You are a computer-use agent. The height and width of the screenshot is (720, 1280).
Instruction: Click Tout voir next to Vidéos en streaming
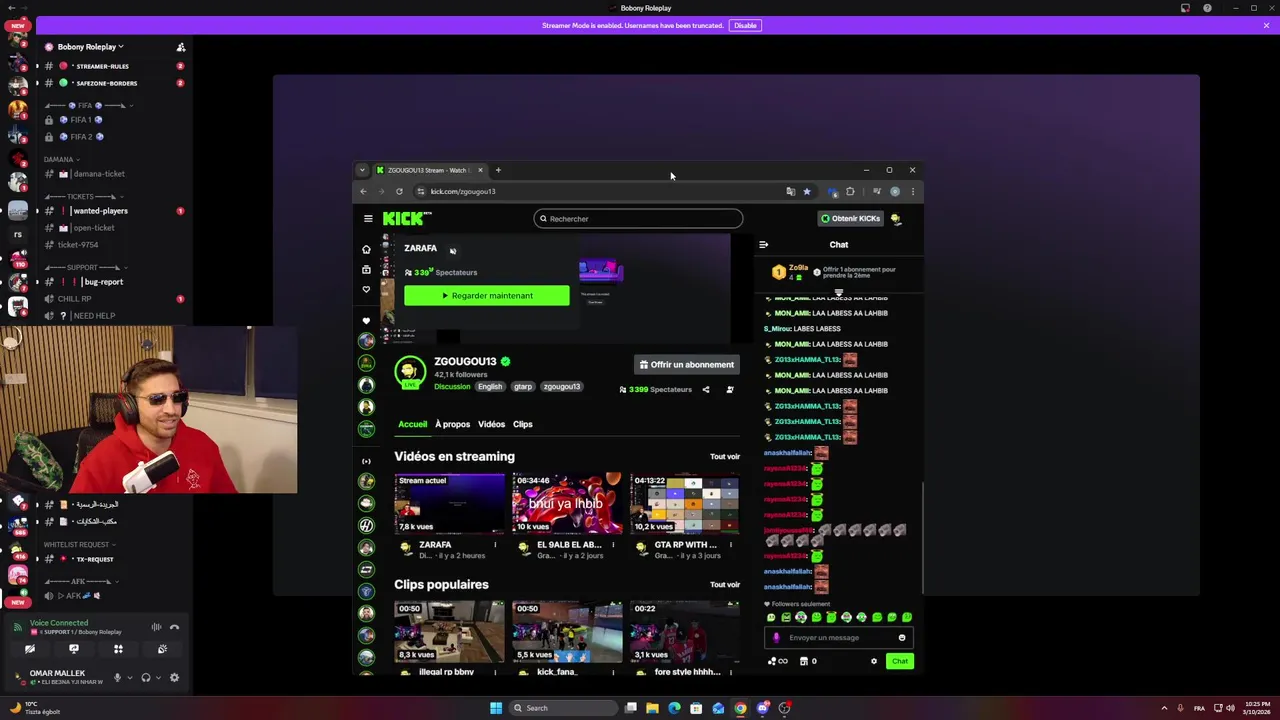click(x=725, y=457)
